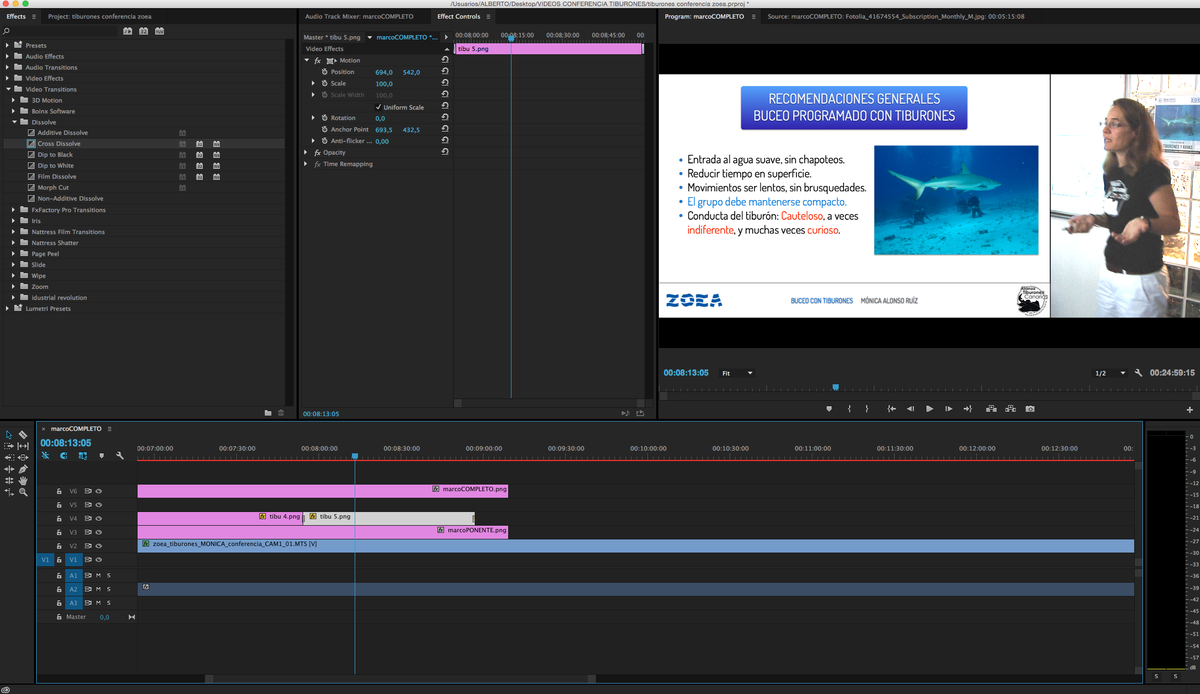The width and height of the screenshot is (1200, 694).
Task: Mark Out point in Program monitor
Action: click(867, 409)
